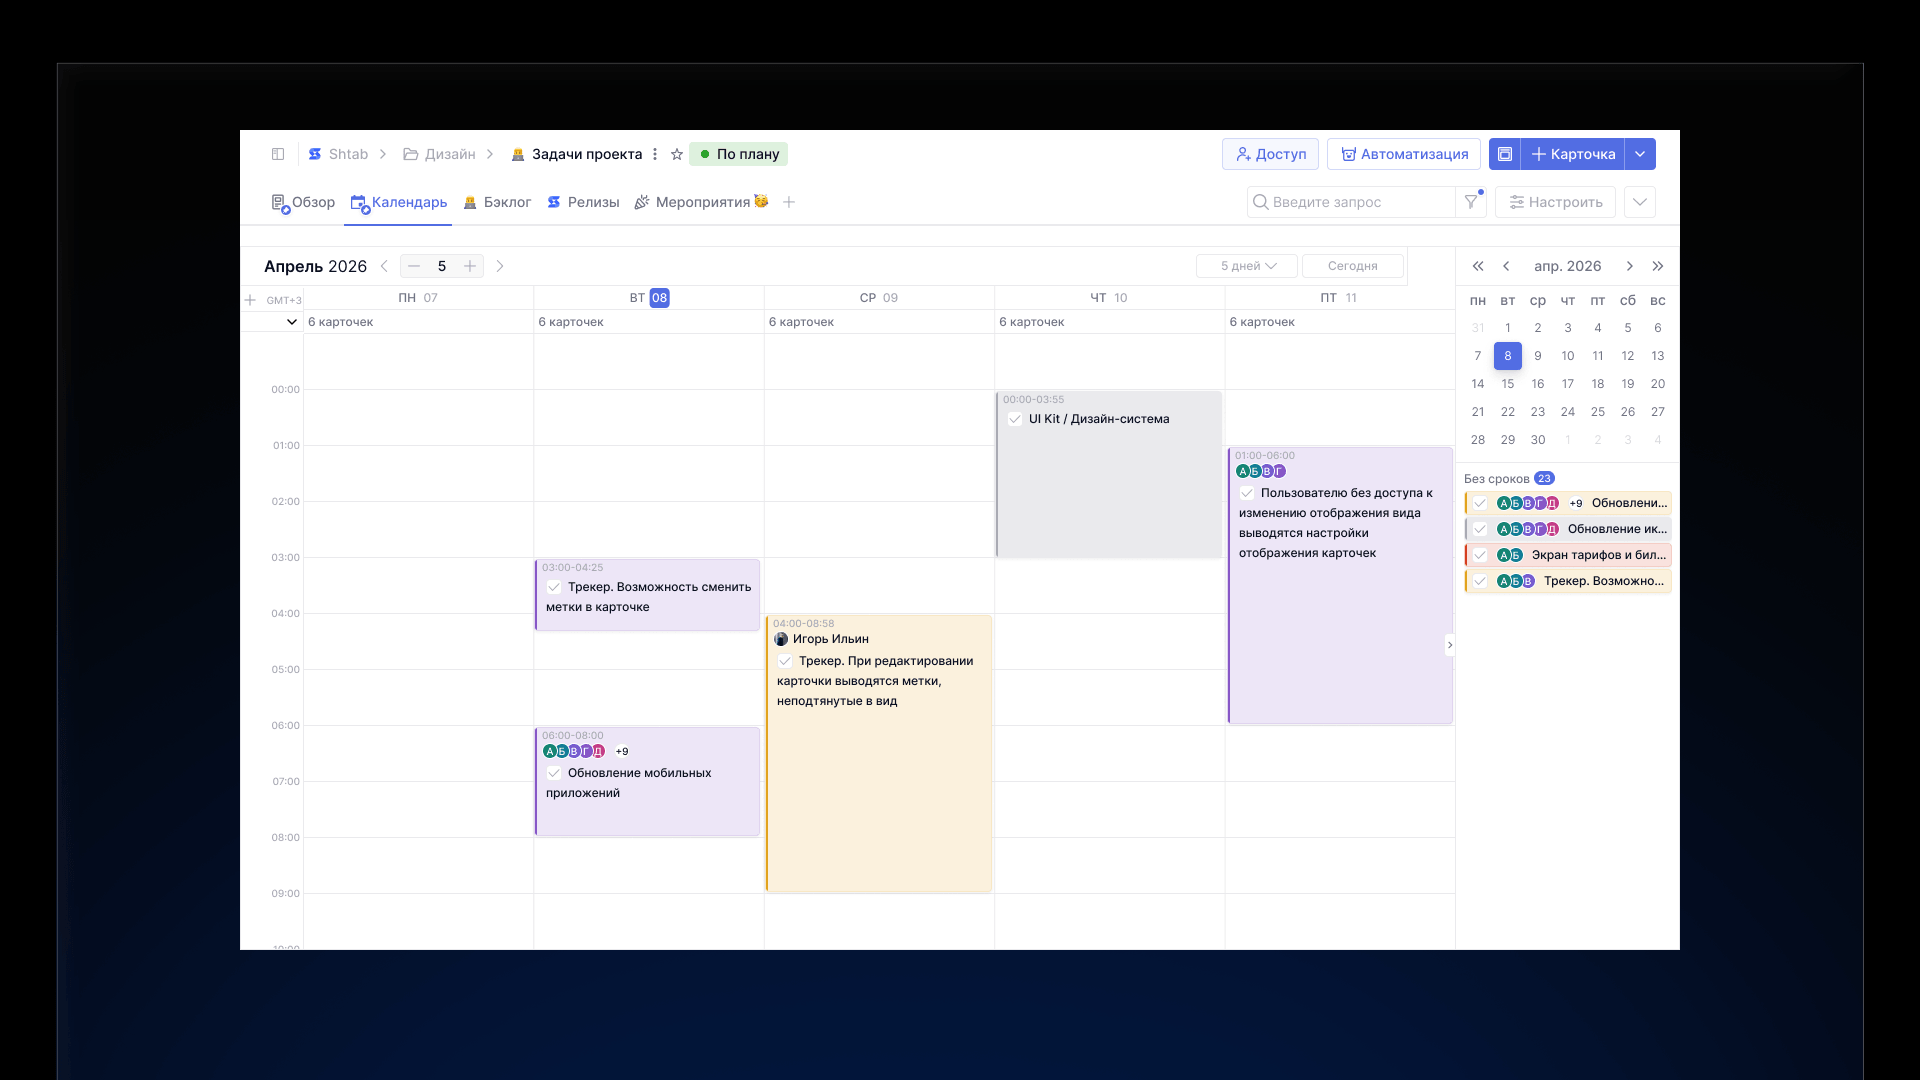This screenshot has height=1080, width=1920.
Task: Open the 6 карточек link under ПТ 11
Action: tap(1262, 322)
